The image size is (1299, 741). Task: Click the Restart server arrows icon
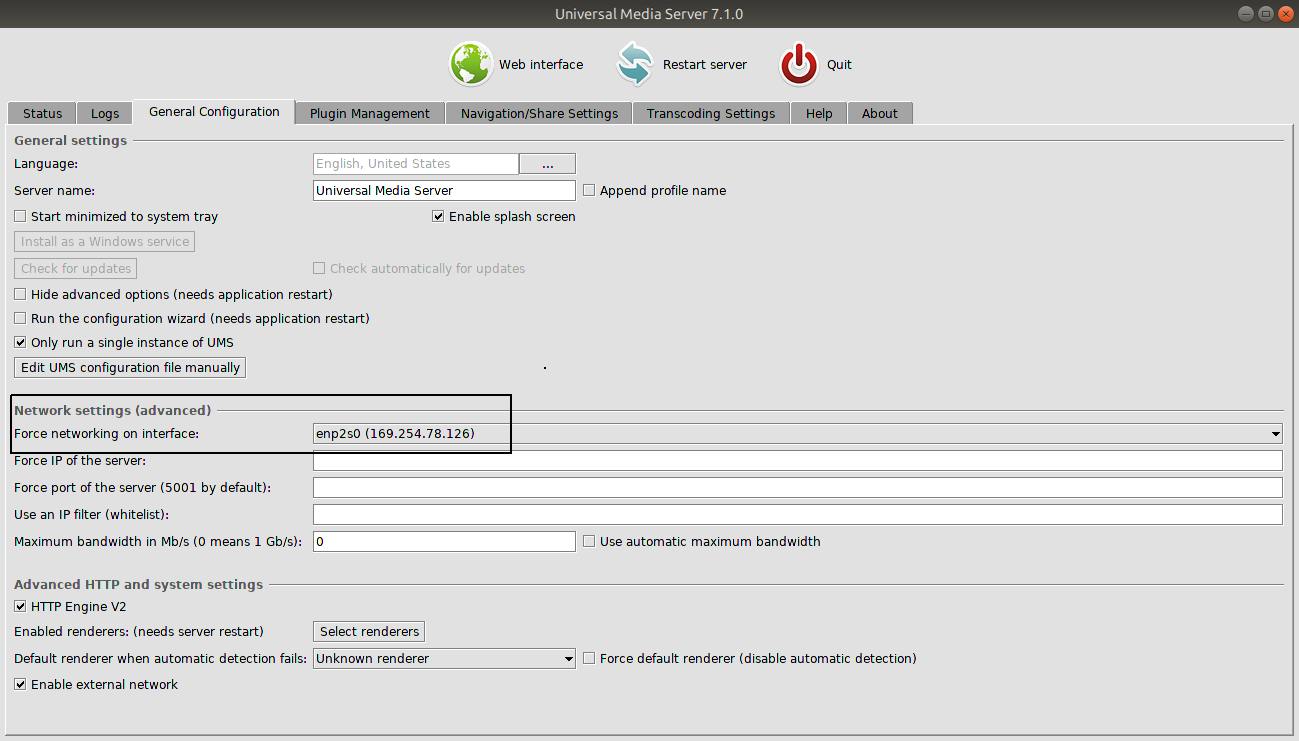[x=634, y=64]
